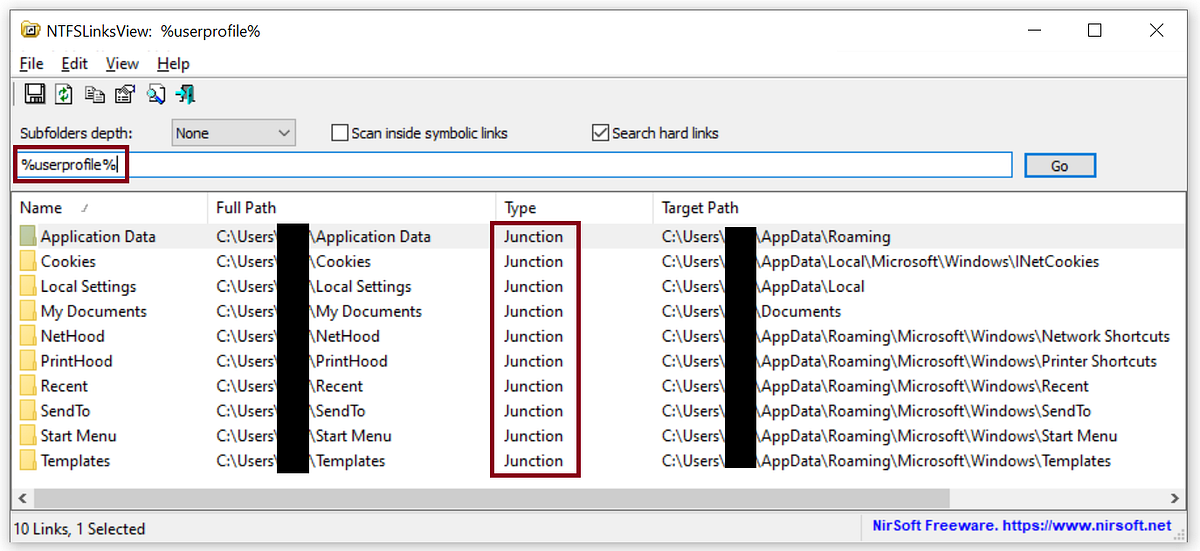Sort by the Type column header

click(x=574, y=208)
